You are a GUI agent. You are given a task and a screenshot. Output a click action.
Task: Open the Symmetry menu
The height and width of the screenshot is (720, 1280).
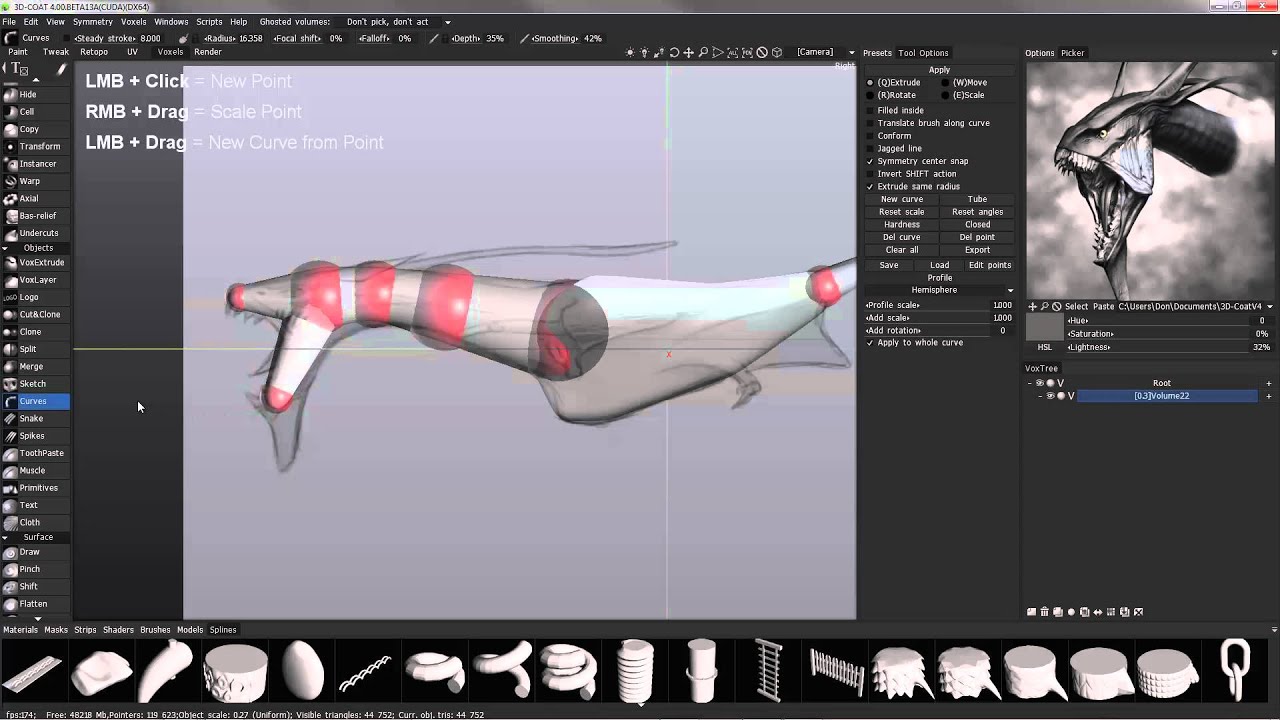pyautogui.click(x=93, y=22)
